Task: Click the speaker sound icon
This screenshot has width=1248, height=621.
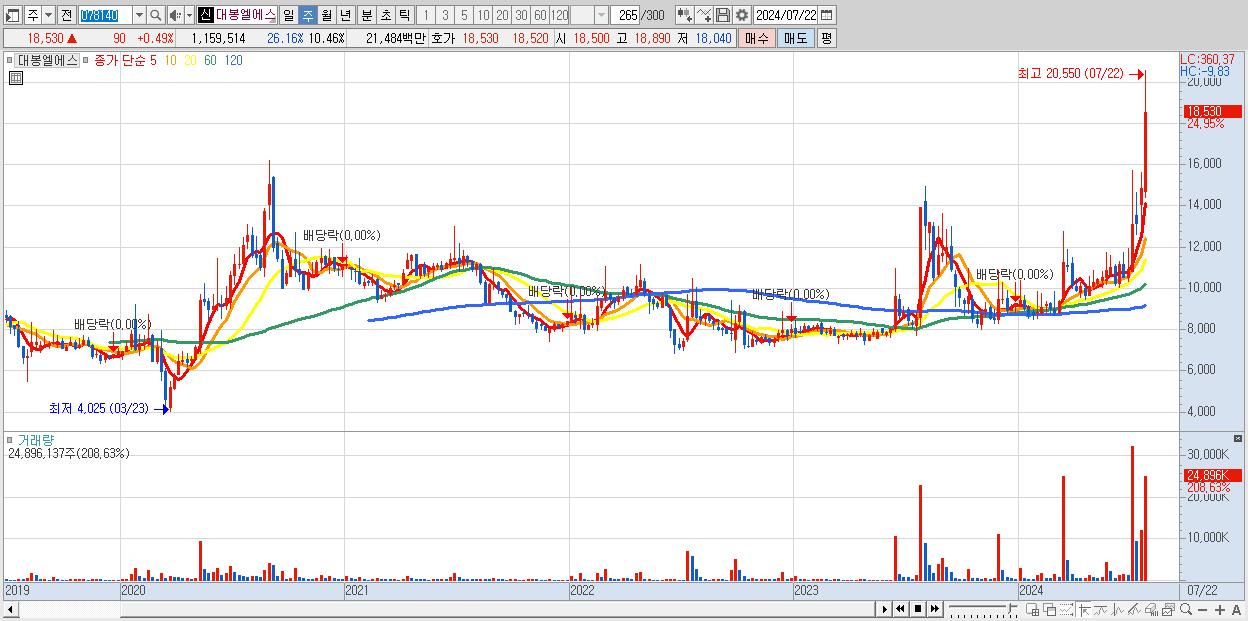Action: [175, 15]
